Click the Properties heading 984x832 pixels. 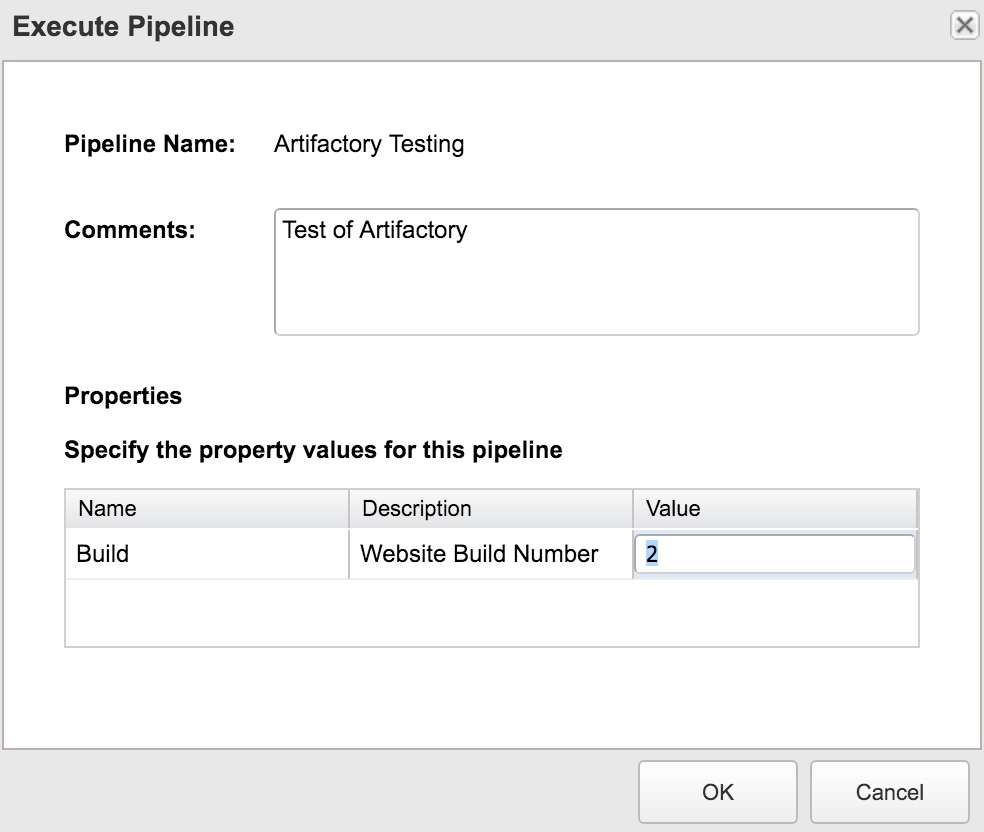123,396
